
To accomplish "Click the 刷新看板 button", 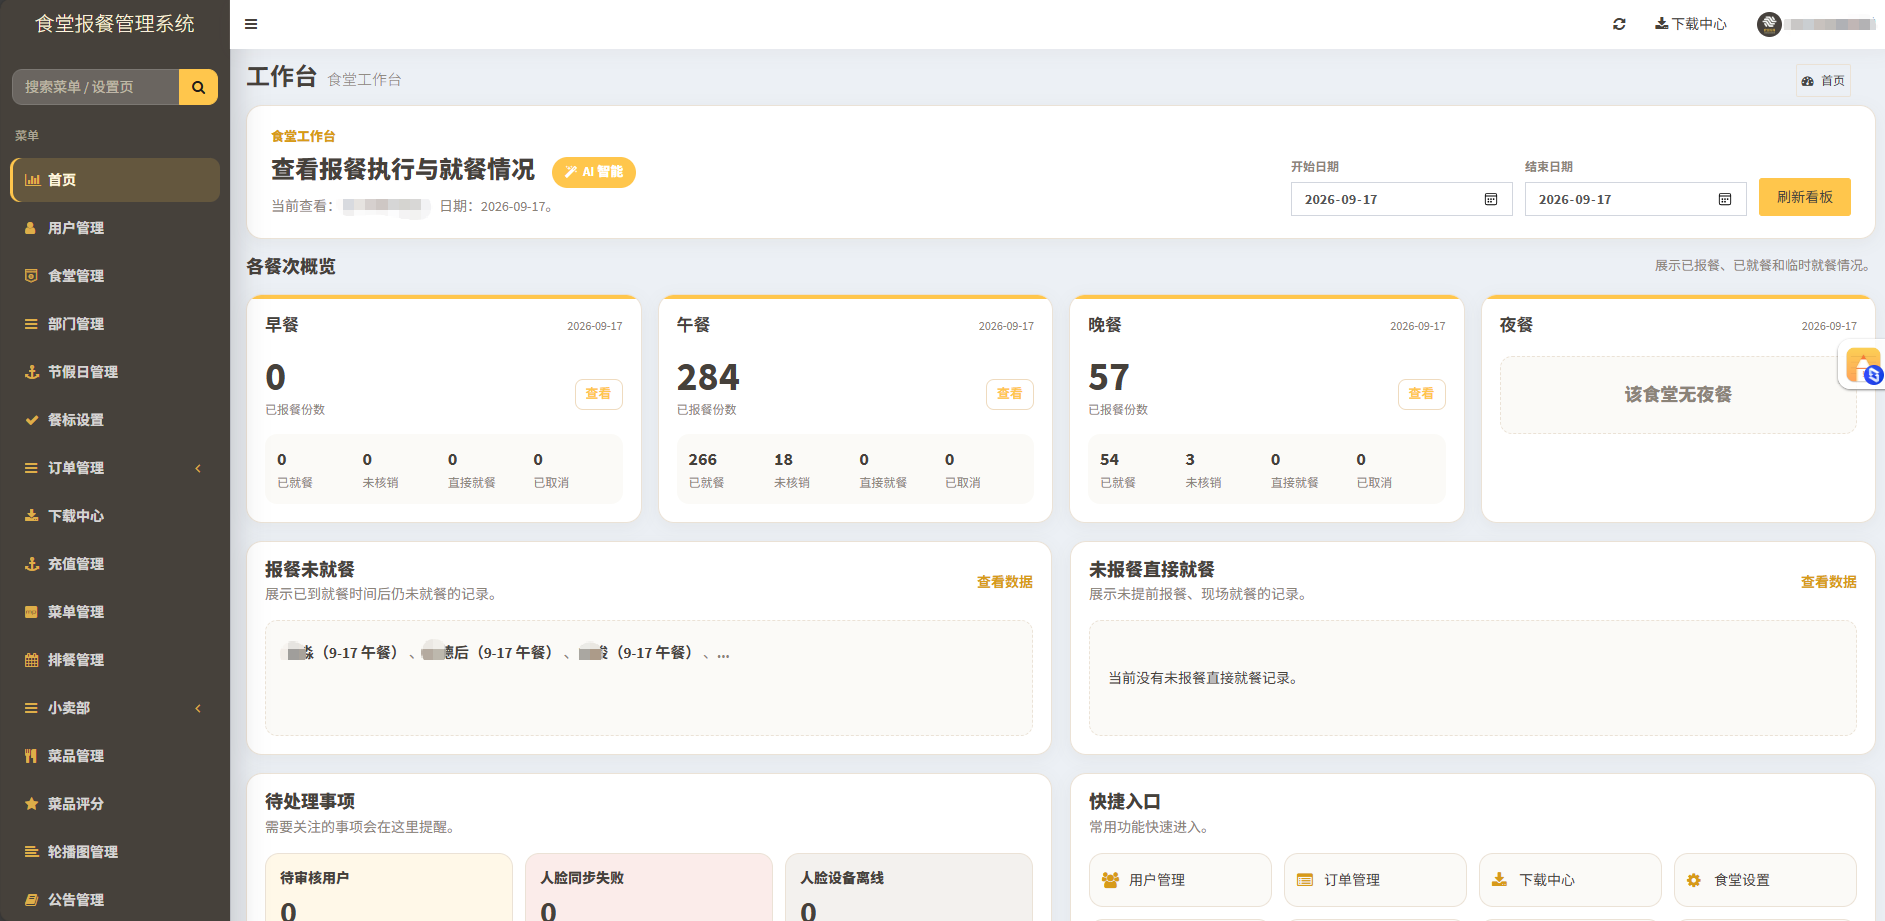I will [1804, 197].
